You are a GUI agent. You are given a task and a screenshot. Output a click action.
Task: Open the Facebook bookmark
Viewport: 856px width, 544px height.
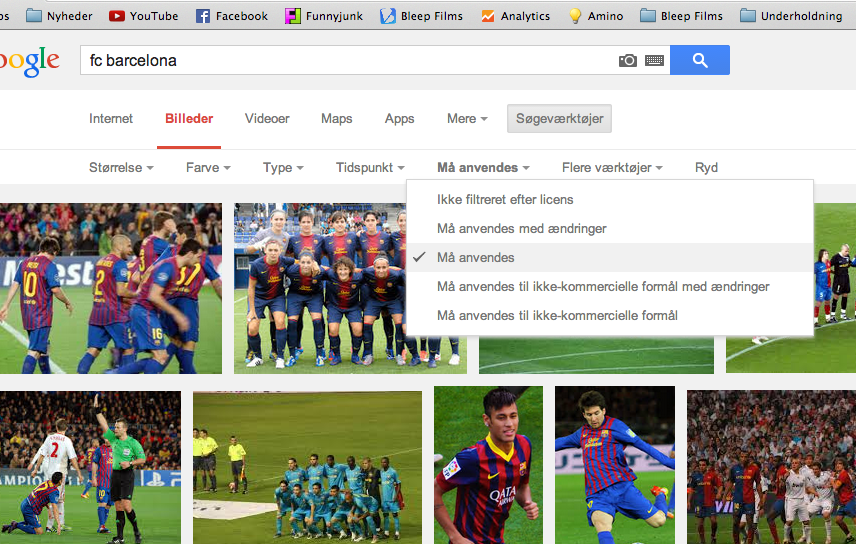tap(232, 16)
